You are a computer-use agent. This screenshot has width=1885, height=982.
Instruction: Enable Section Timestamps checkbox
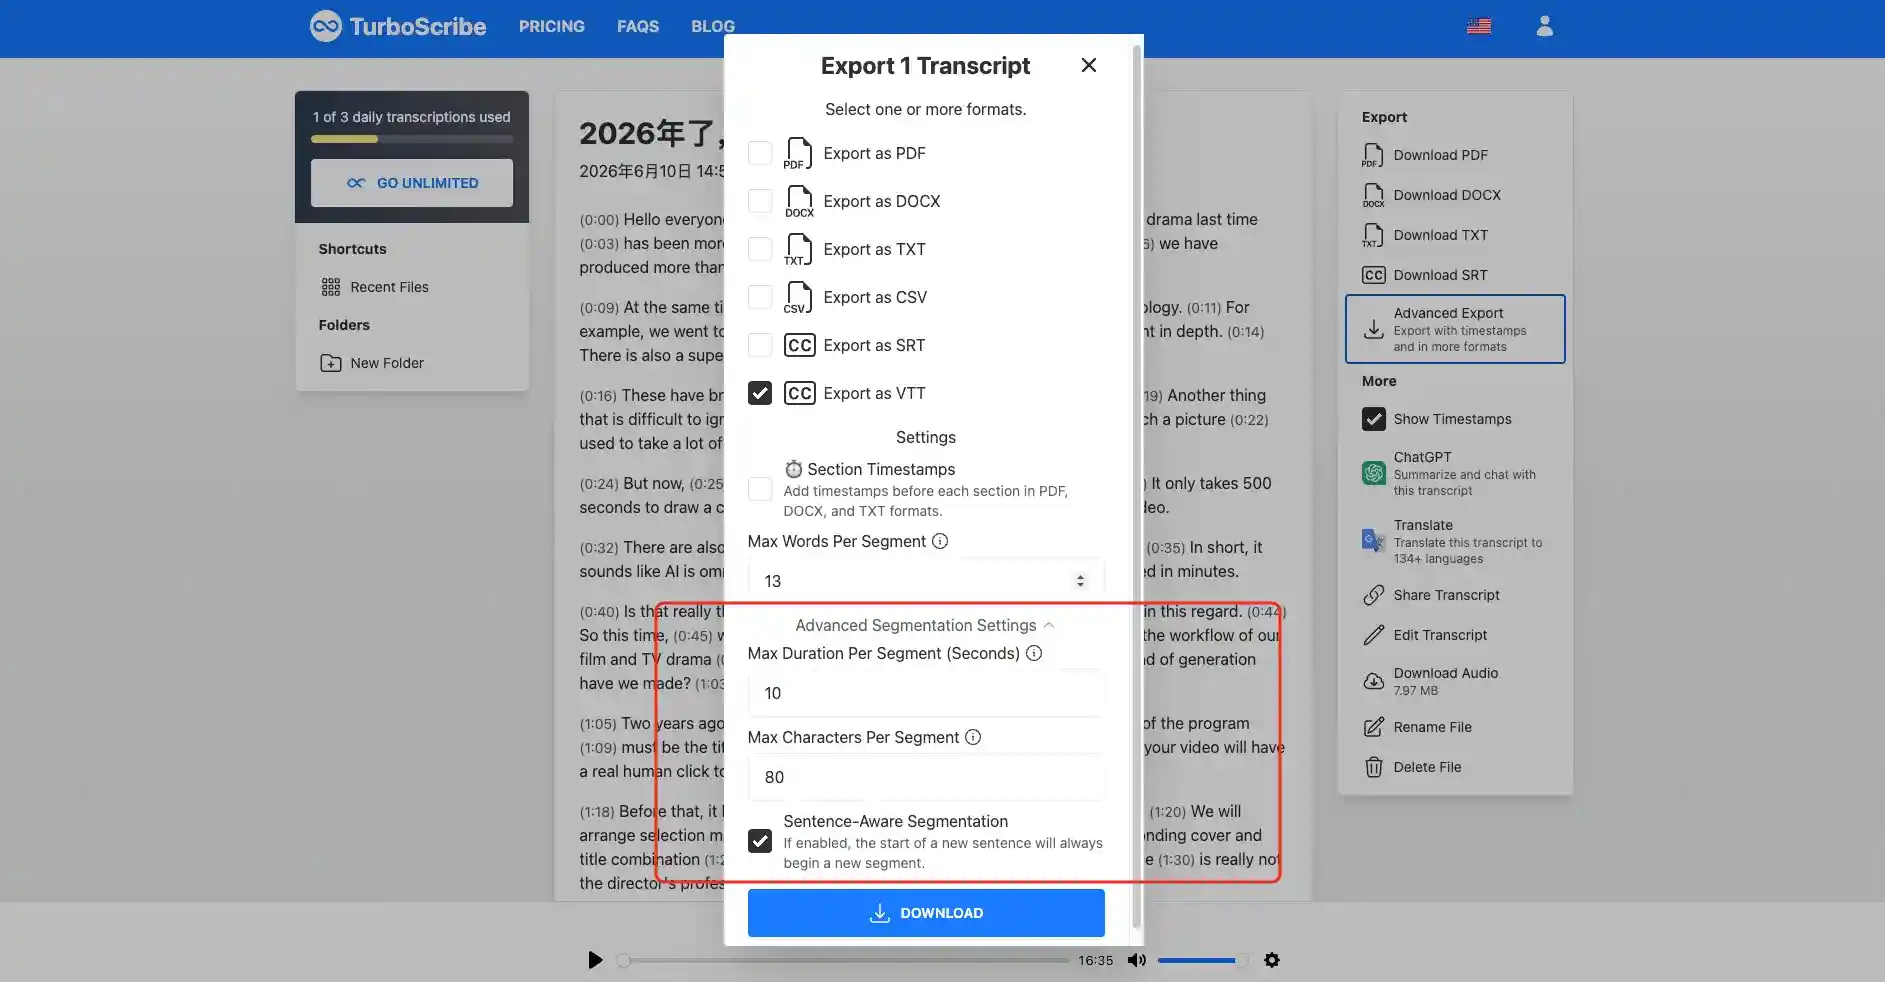pos(760,489)
